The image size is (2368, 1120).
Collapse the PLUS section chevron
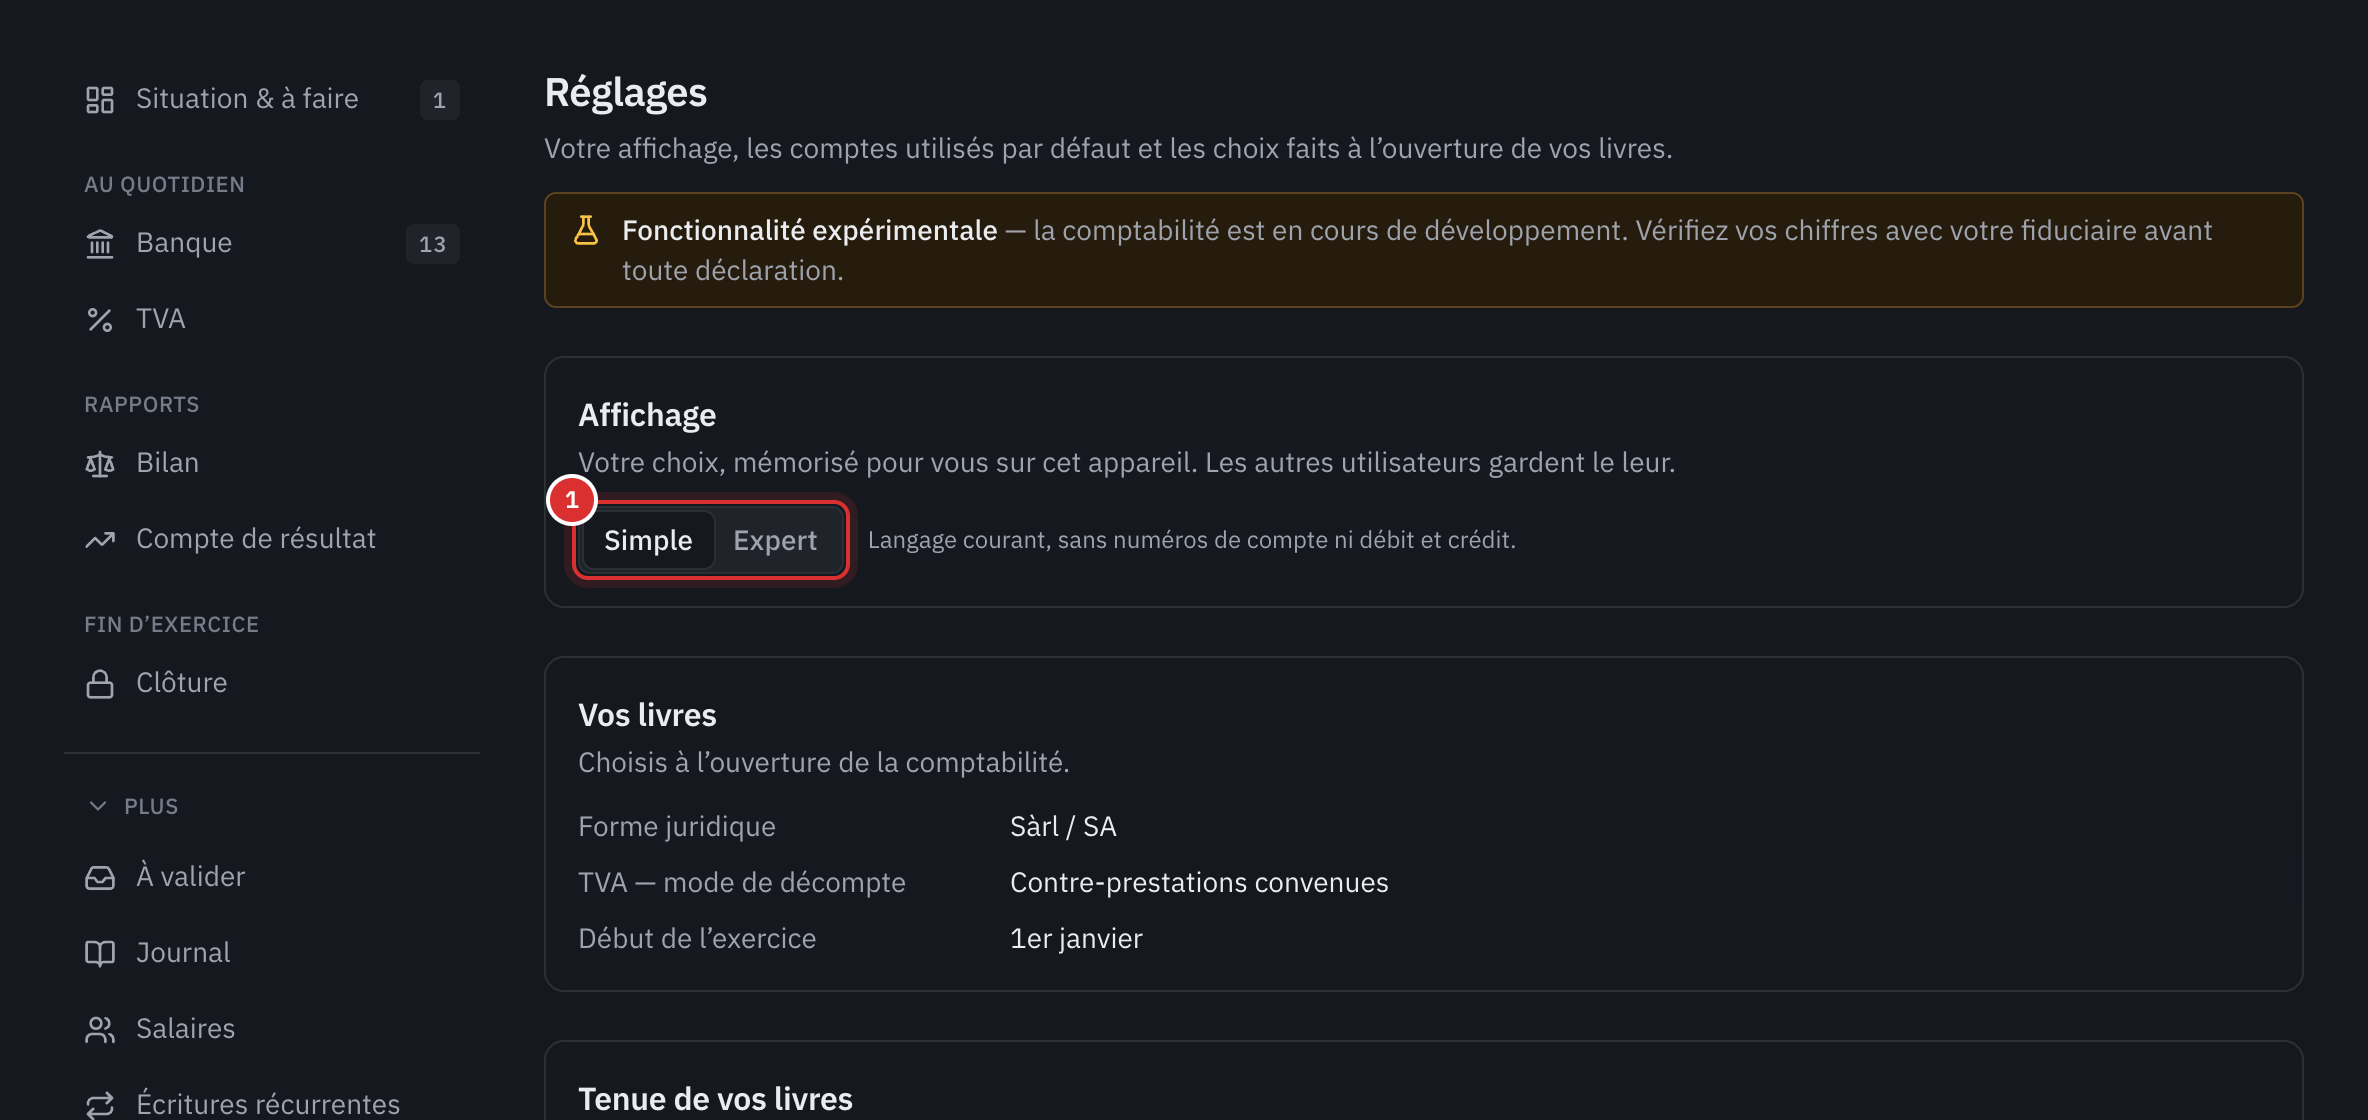[x=98, y=806]
